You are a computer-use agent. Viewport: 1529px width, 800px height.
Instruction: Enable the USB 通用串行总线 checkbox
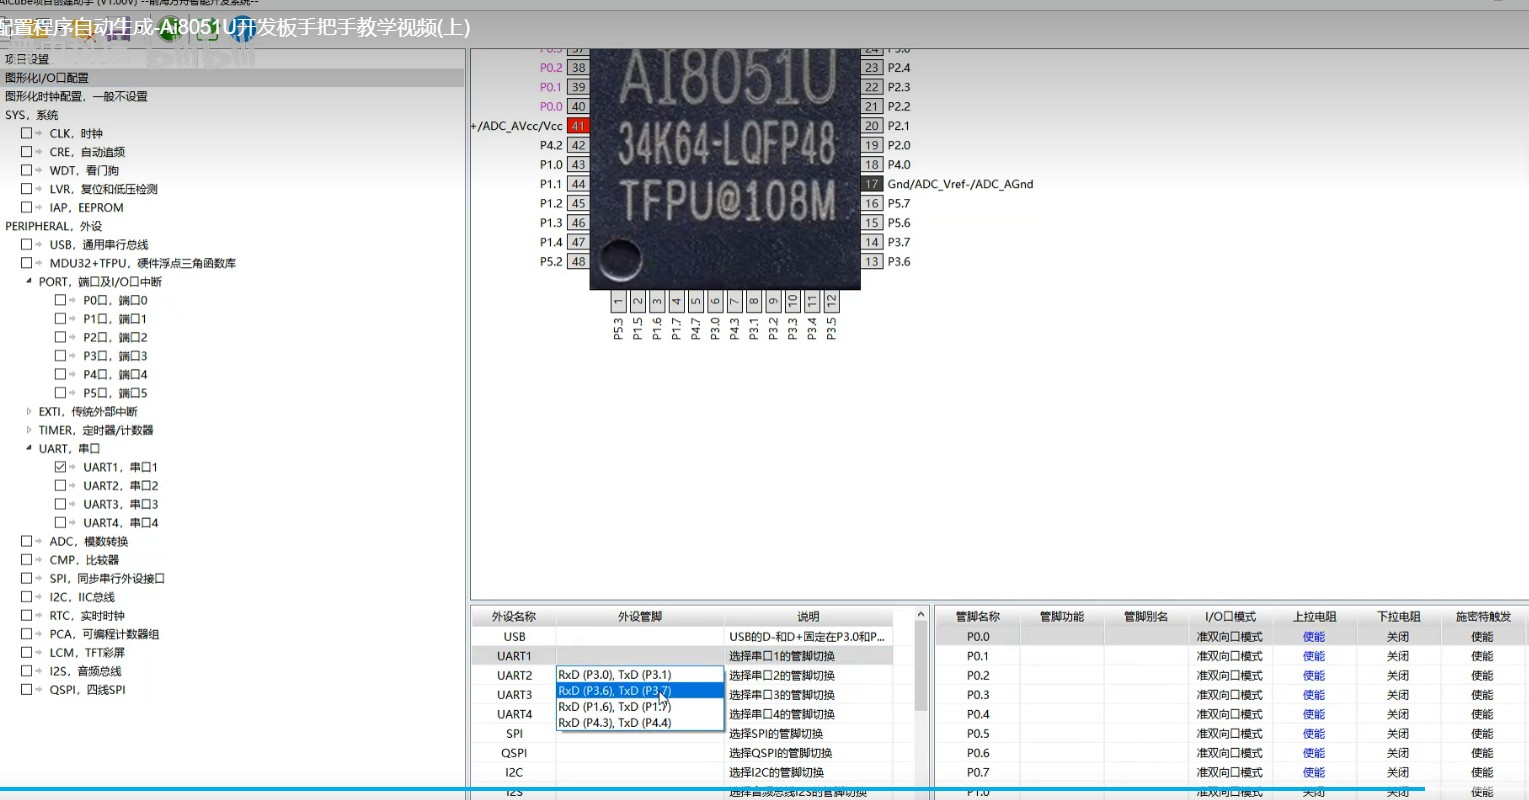26,245
